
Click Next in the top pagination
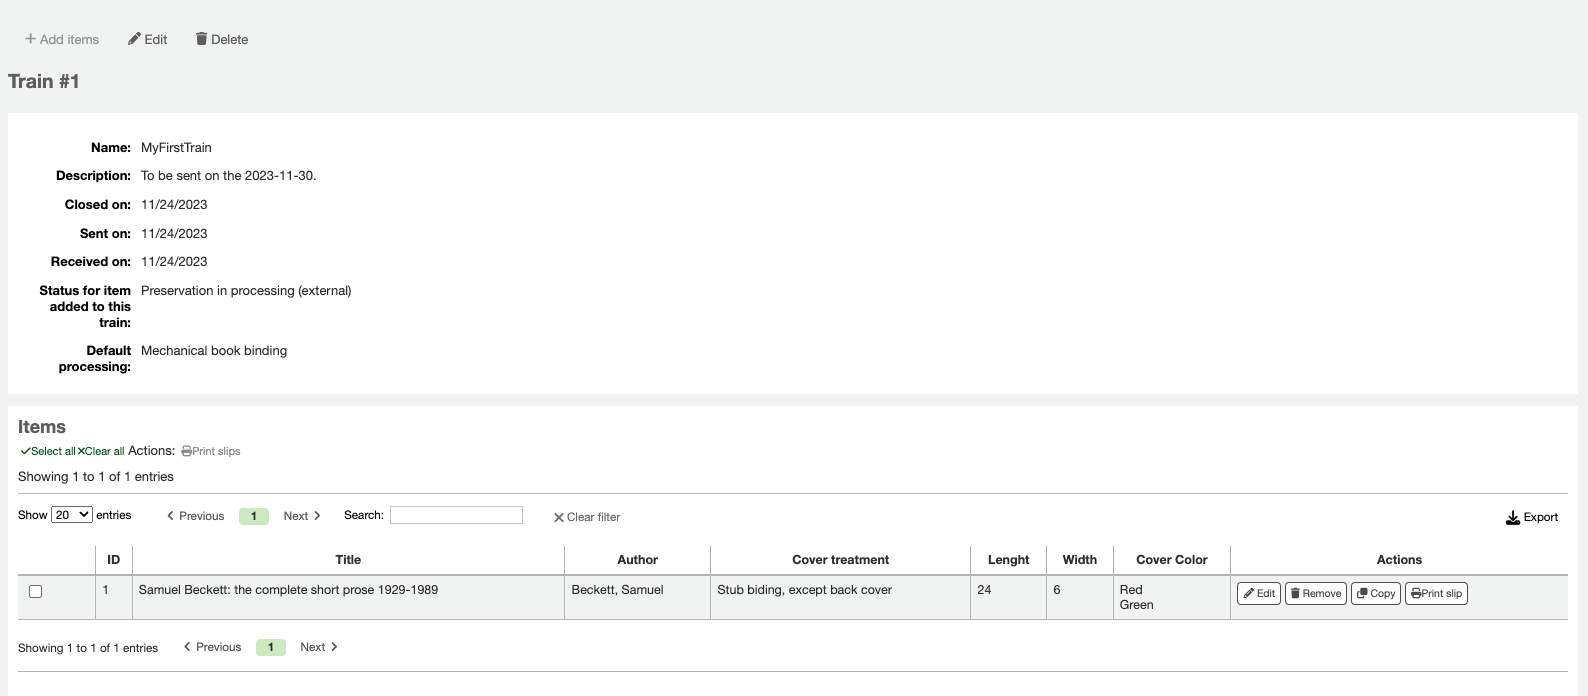tap(301, 516)
